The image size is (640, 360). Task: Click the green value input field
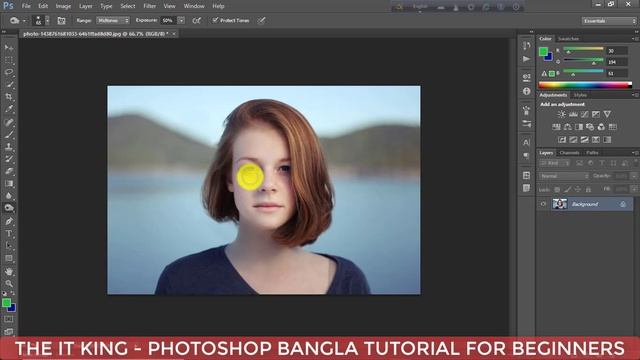coord(617,62)
